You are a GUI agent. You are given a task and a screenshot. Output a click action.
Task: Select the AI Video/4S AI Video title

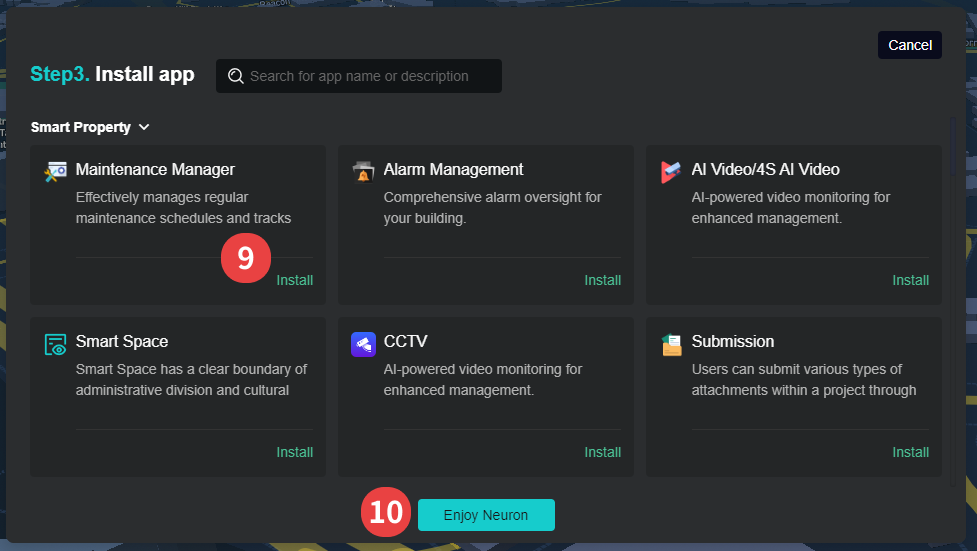(x=765, y=170)
